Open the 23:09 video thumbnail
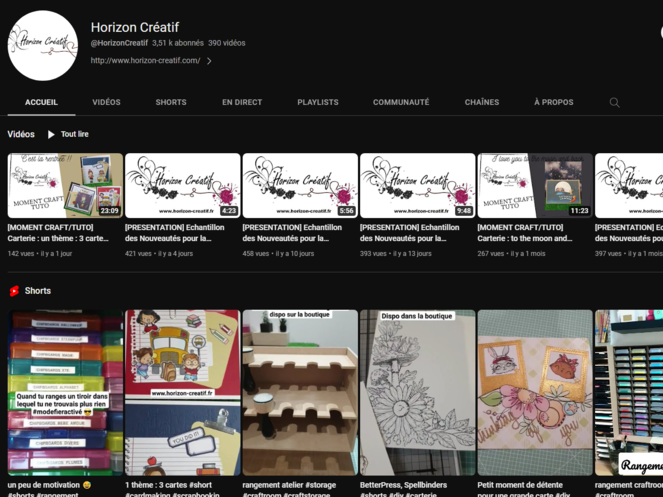 click(x=65, y=186)
